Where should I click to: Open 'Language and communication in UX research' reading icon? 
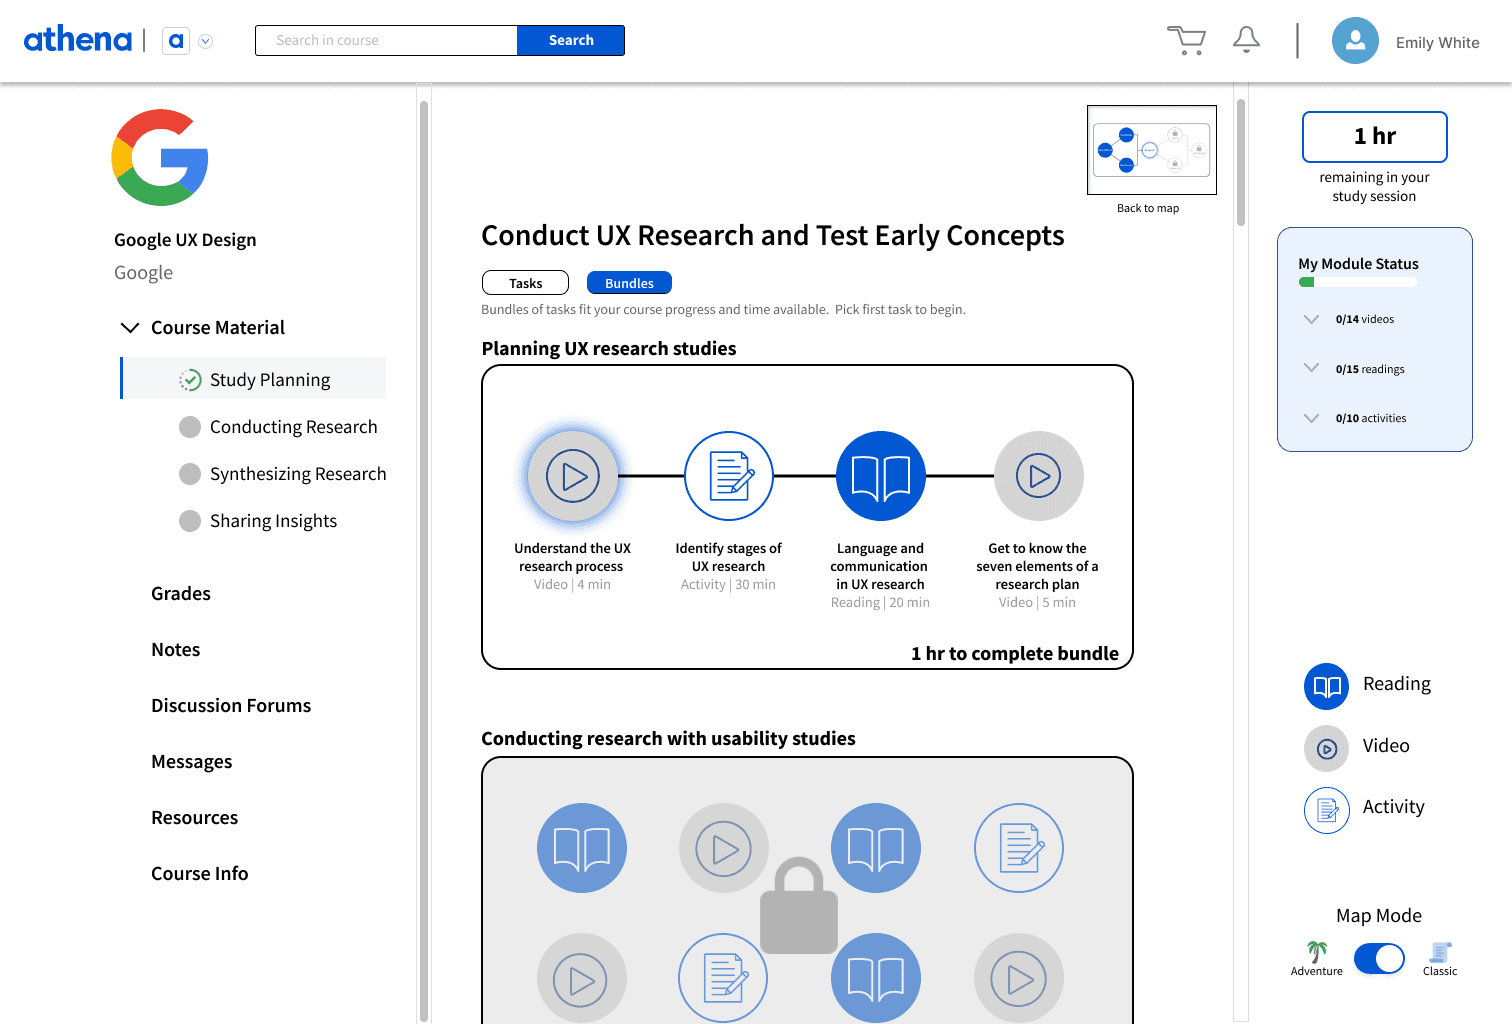(x=881, y=476)
